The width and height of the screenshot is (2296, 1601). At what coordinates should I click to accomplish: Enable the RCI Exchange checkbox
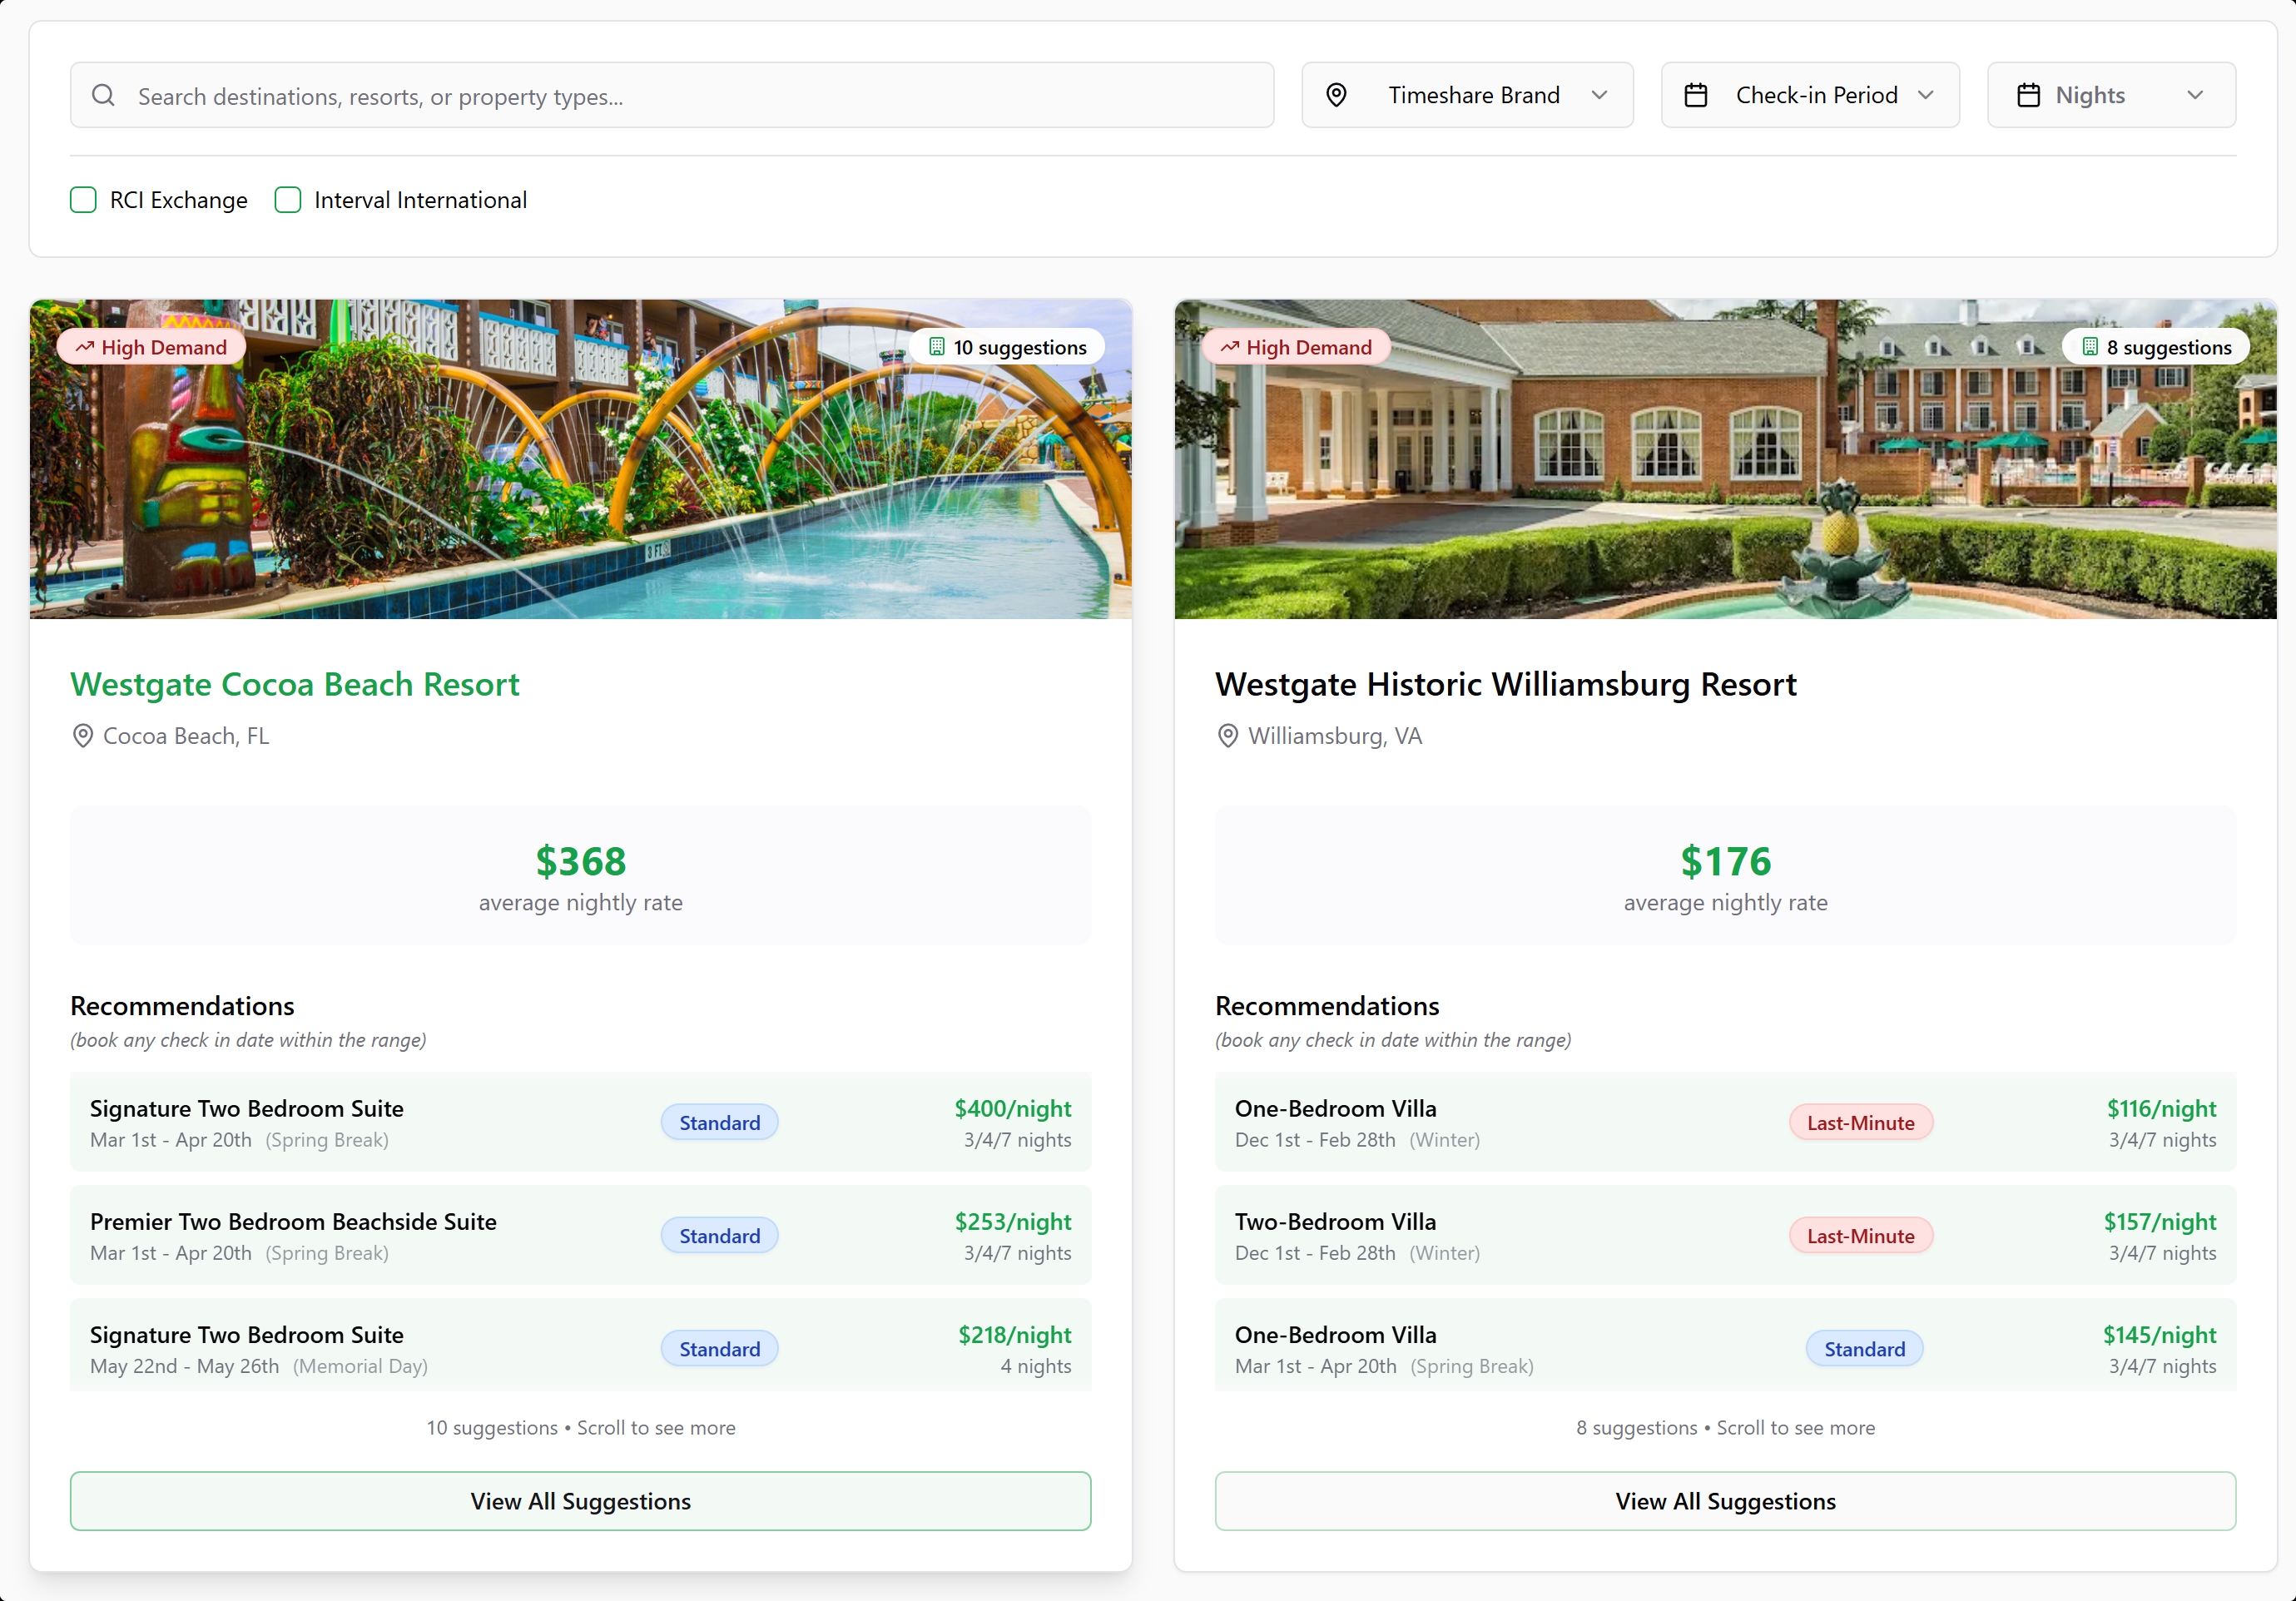[x=84, y=200]
